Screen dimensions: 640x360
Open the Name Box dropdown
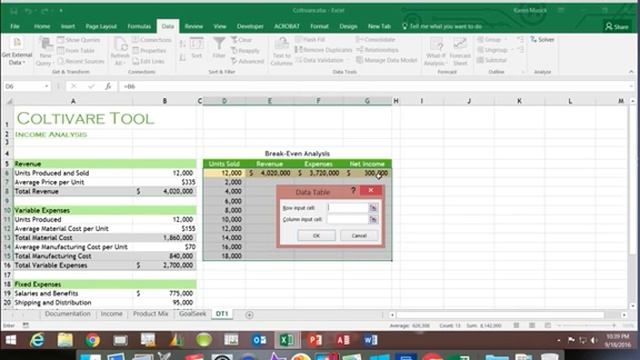[x=47, y=87]
